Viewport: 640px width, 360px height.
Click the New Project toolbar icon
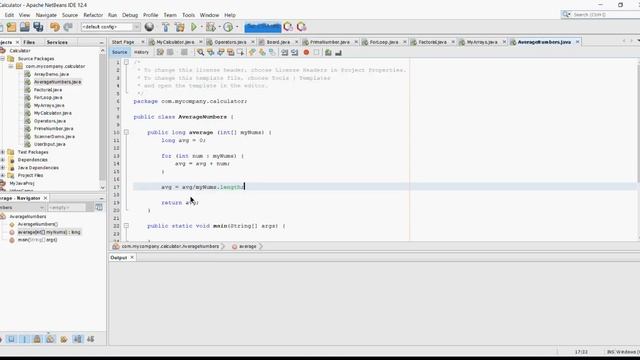coord(11,27)
